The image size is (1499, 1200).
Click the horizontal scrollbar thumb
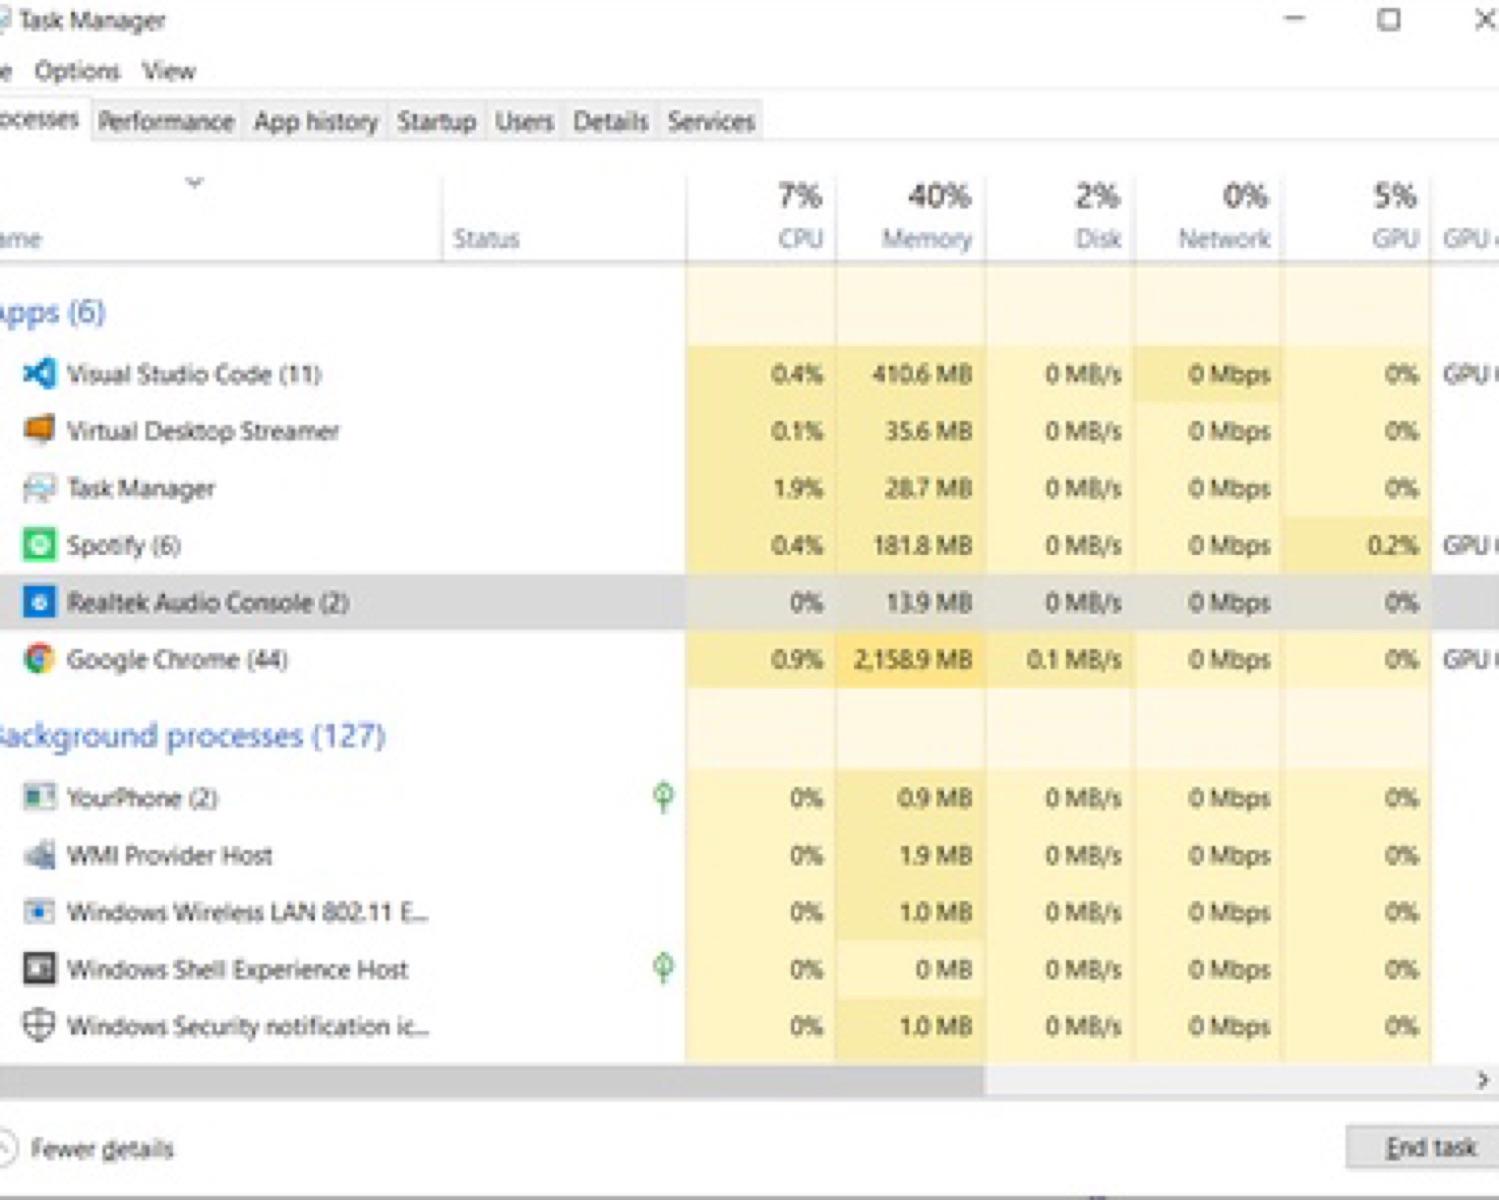click(x=491, y=1080)
